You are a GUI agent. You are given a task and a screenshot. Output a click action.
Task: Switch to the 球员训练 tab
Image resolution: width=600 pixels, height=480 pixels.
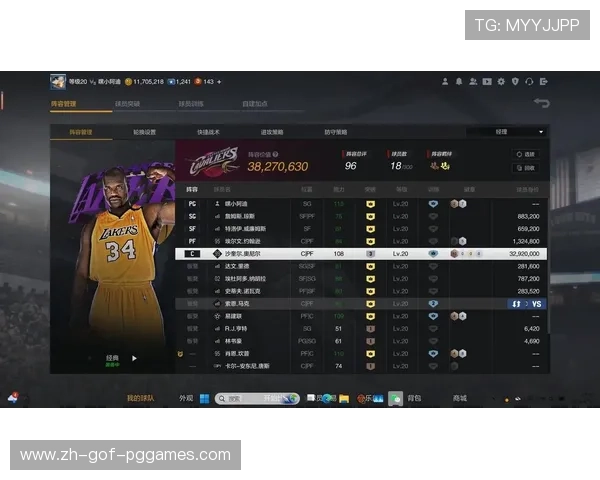click(191, 103)
